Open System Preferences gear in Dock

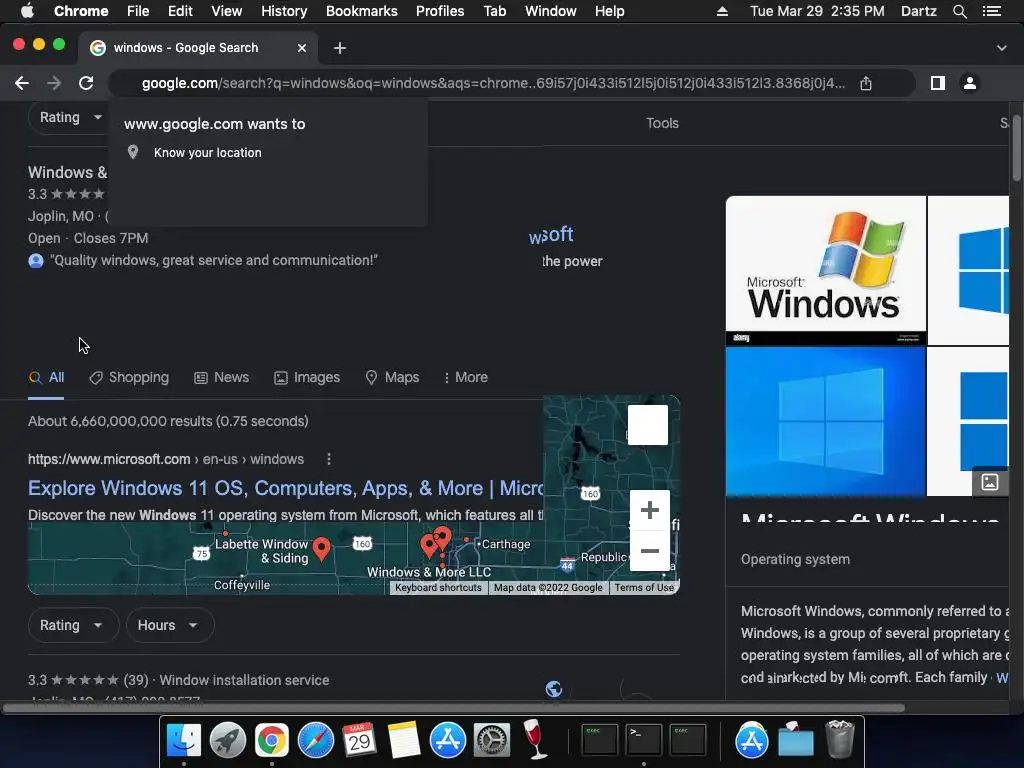(491, 740)
